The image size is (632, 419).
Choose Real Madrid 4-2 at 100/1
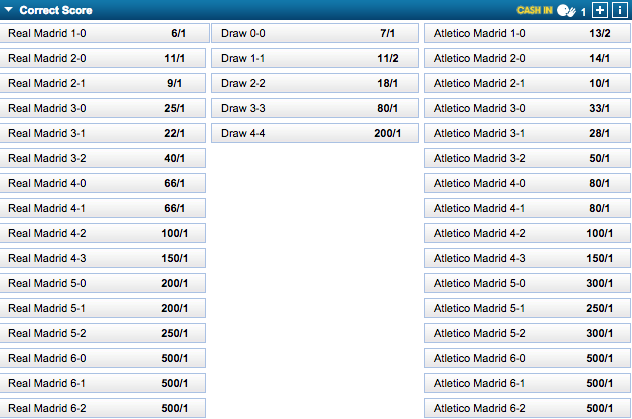[x=102, y=233]
